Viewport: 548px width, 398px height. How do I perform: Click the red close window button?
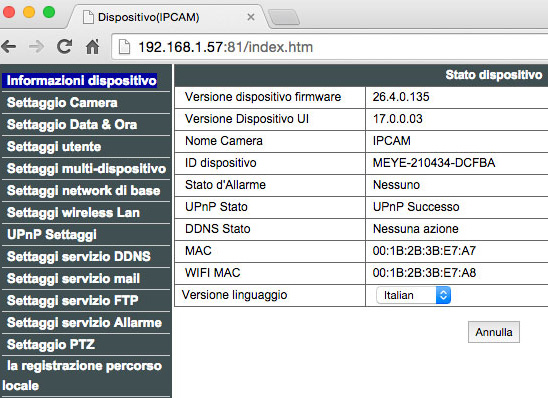(8, 12)
